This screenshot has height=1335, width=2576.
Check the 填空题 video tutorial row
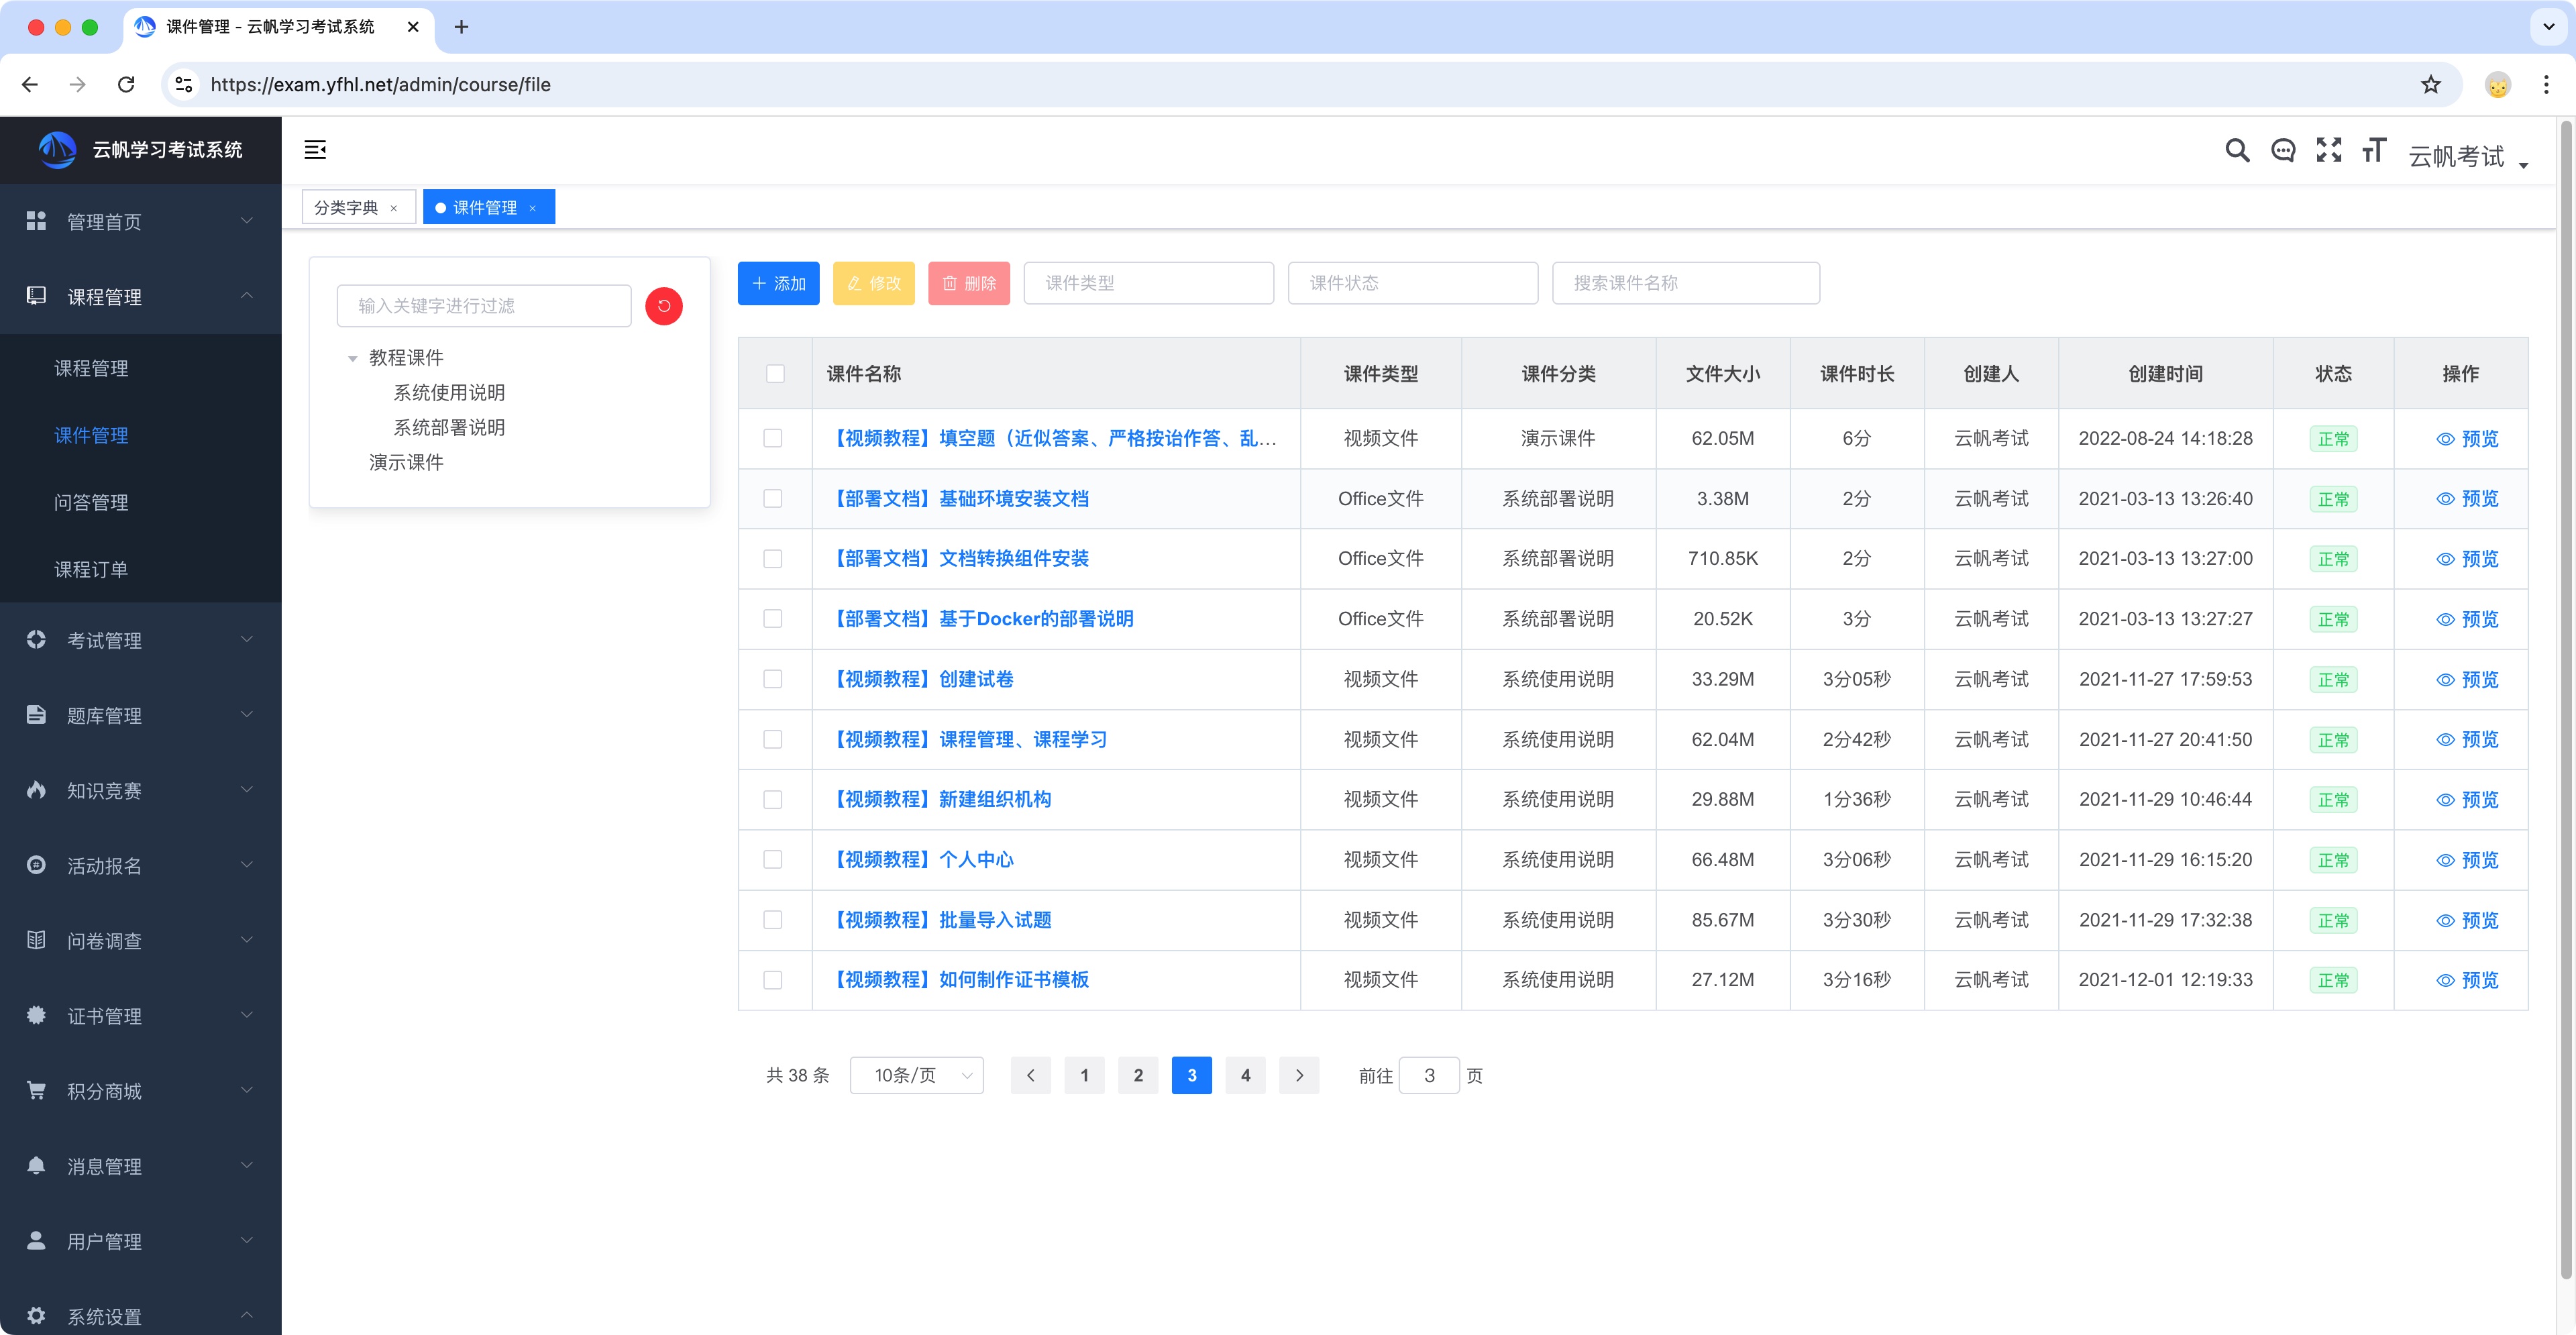click(x=773, y=438)
